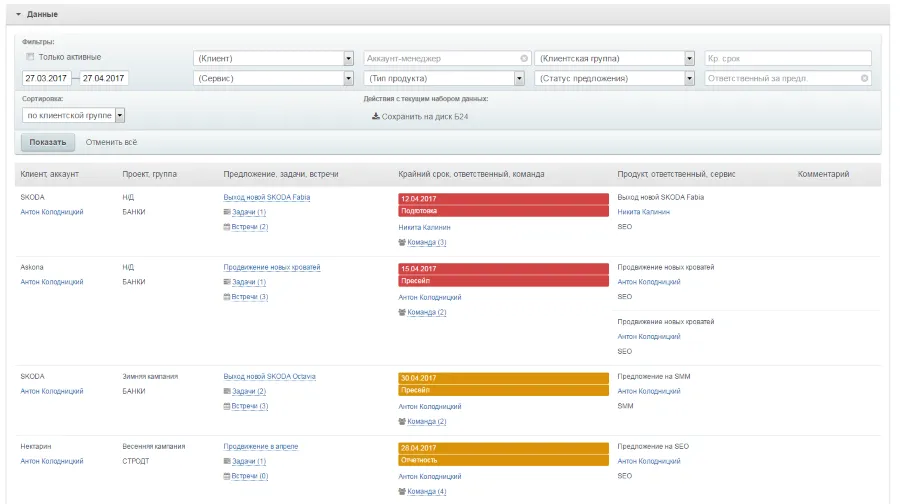
Task: Open Продвижение новых кроватей proposal link
Action: pyautogui.click(x=272, y=267)
